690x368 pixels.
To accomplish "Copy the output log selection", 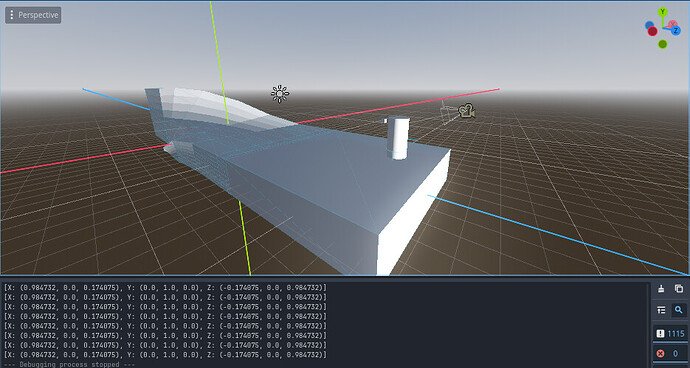I will tap(679, 289).
